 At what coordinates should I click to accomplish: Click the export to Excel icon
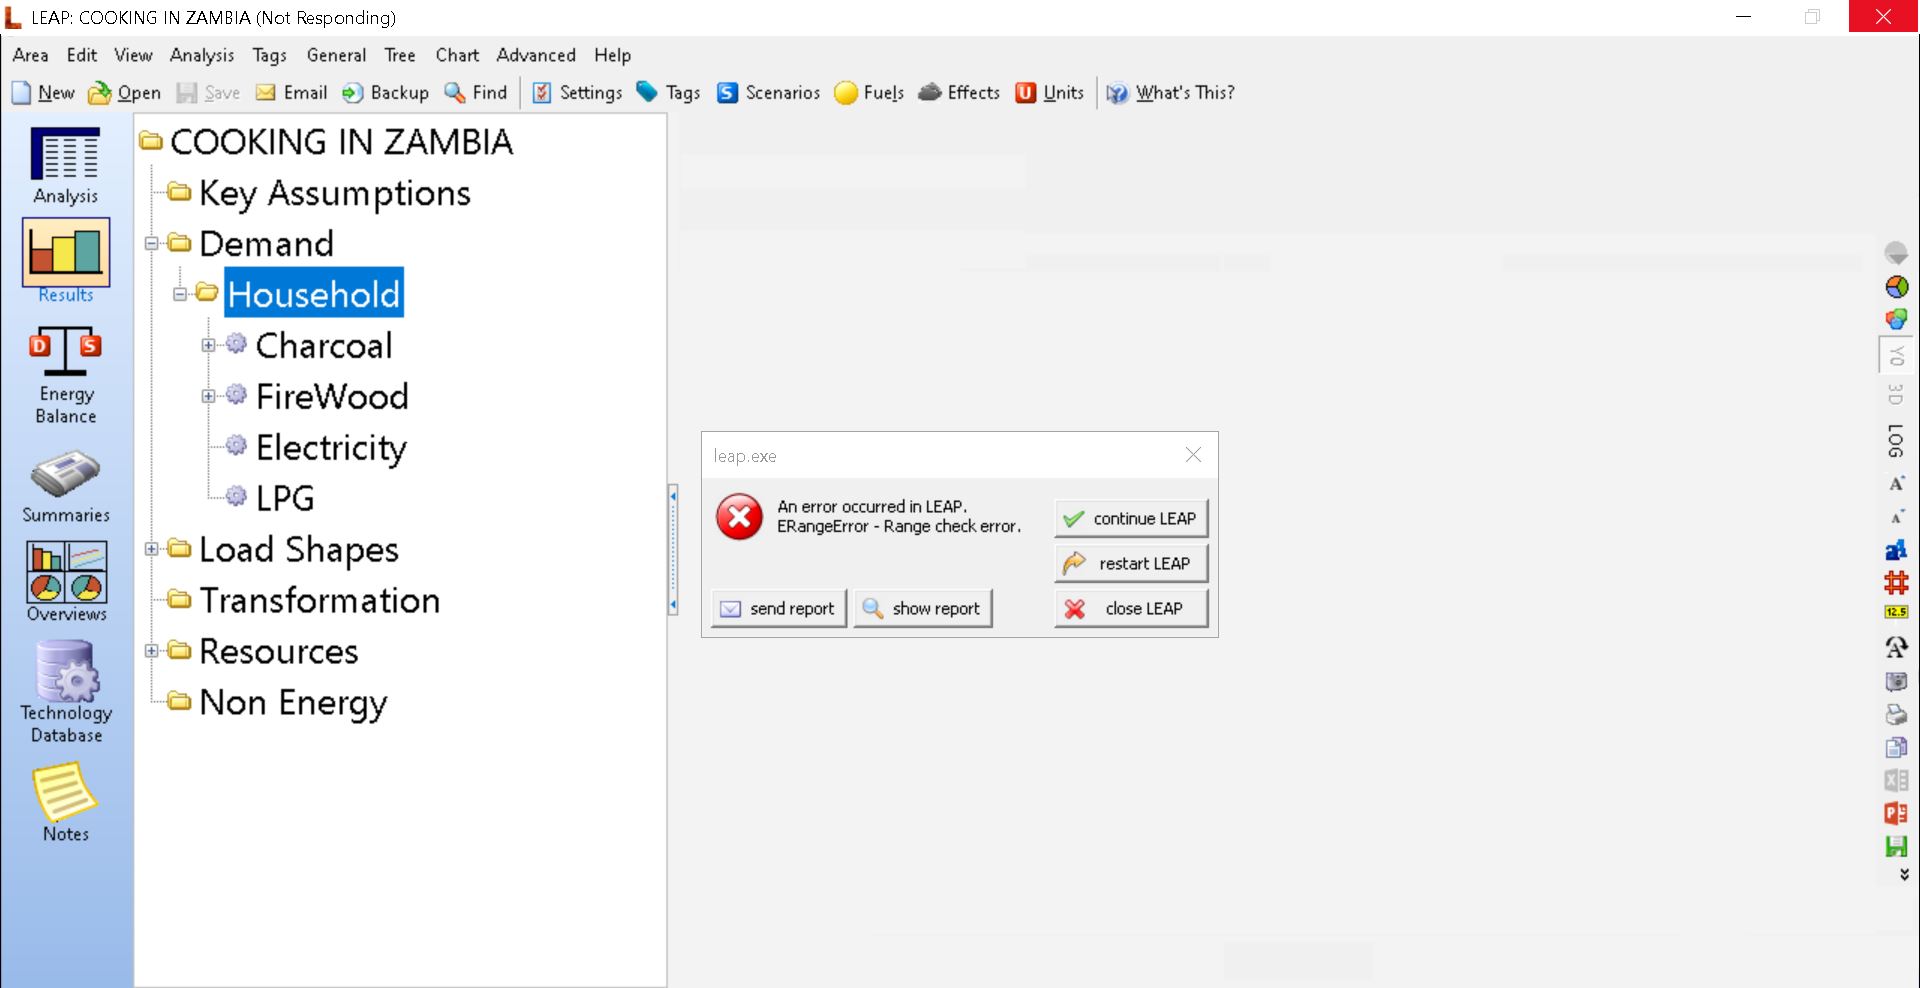1896,780
